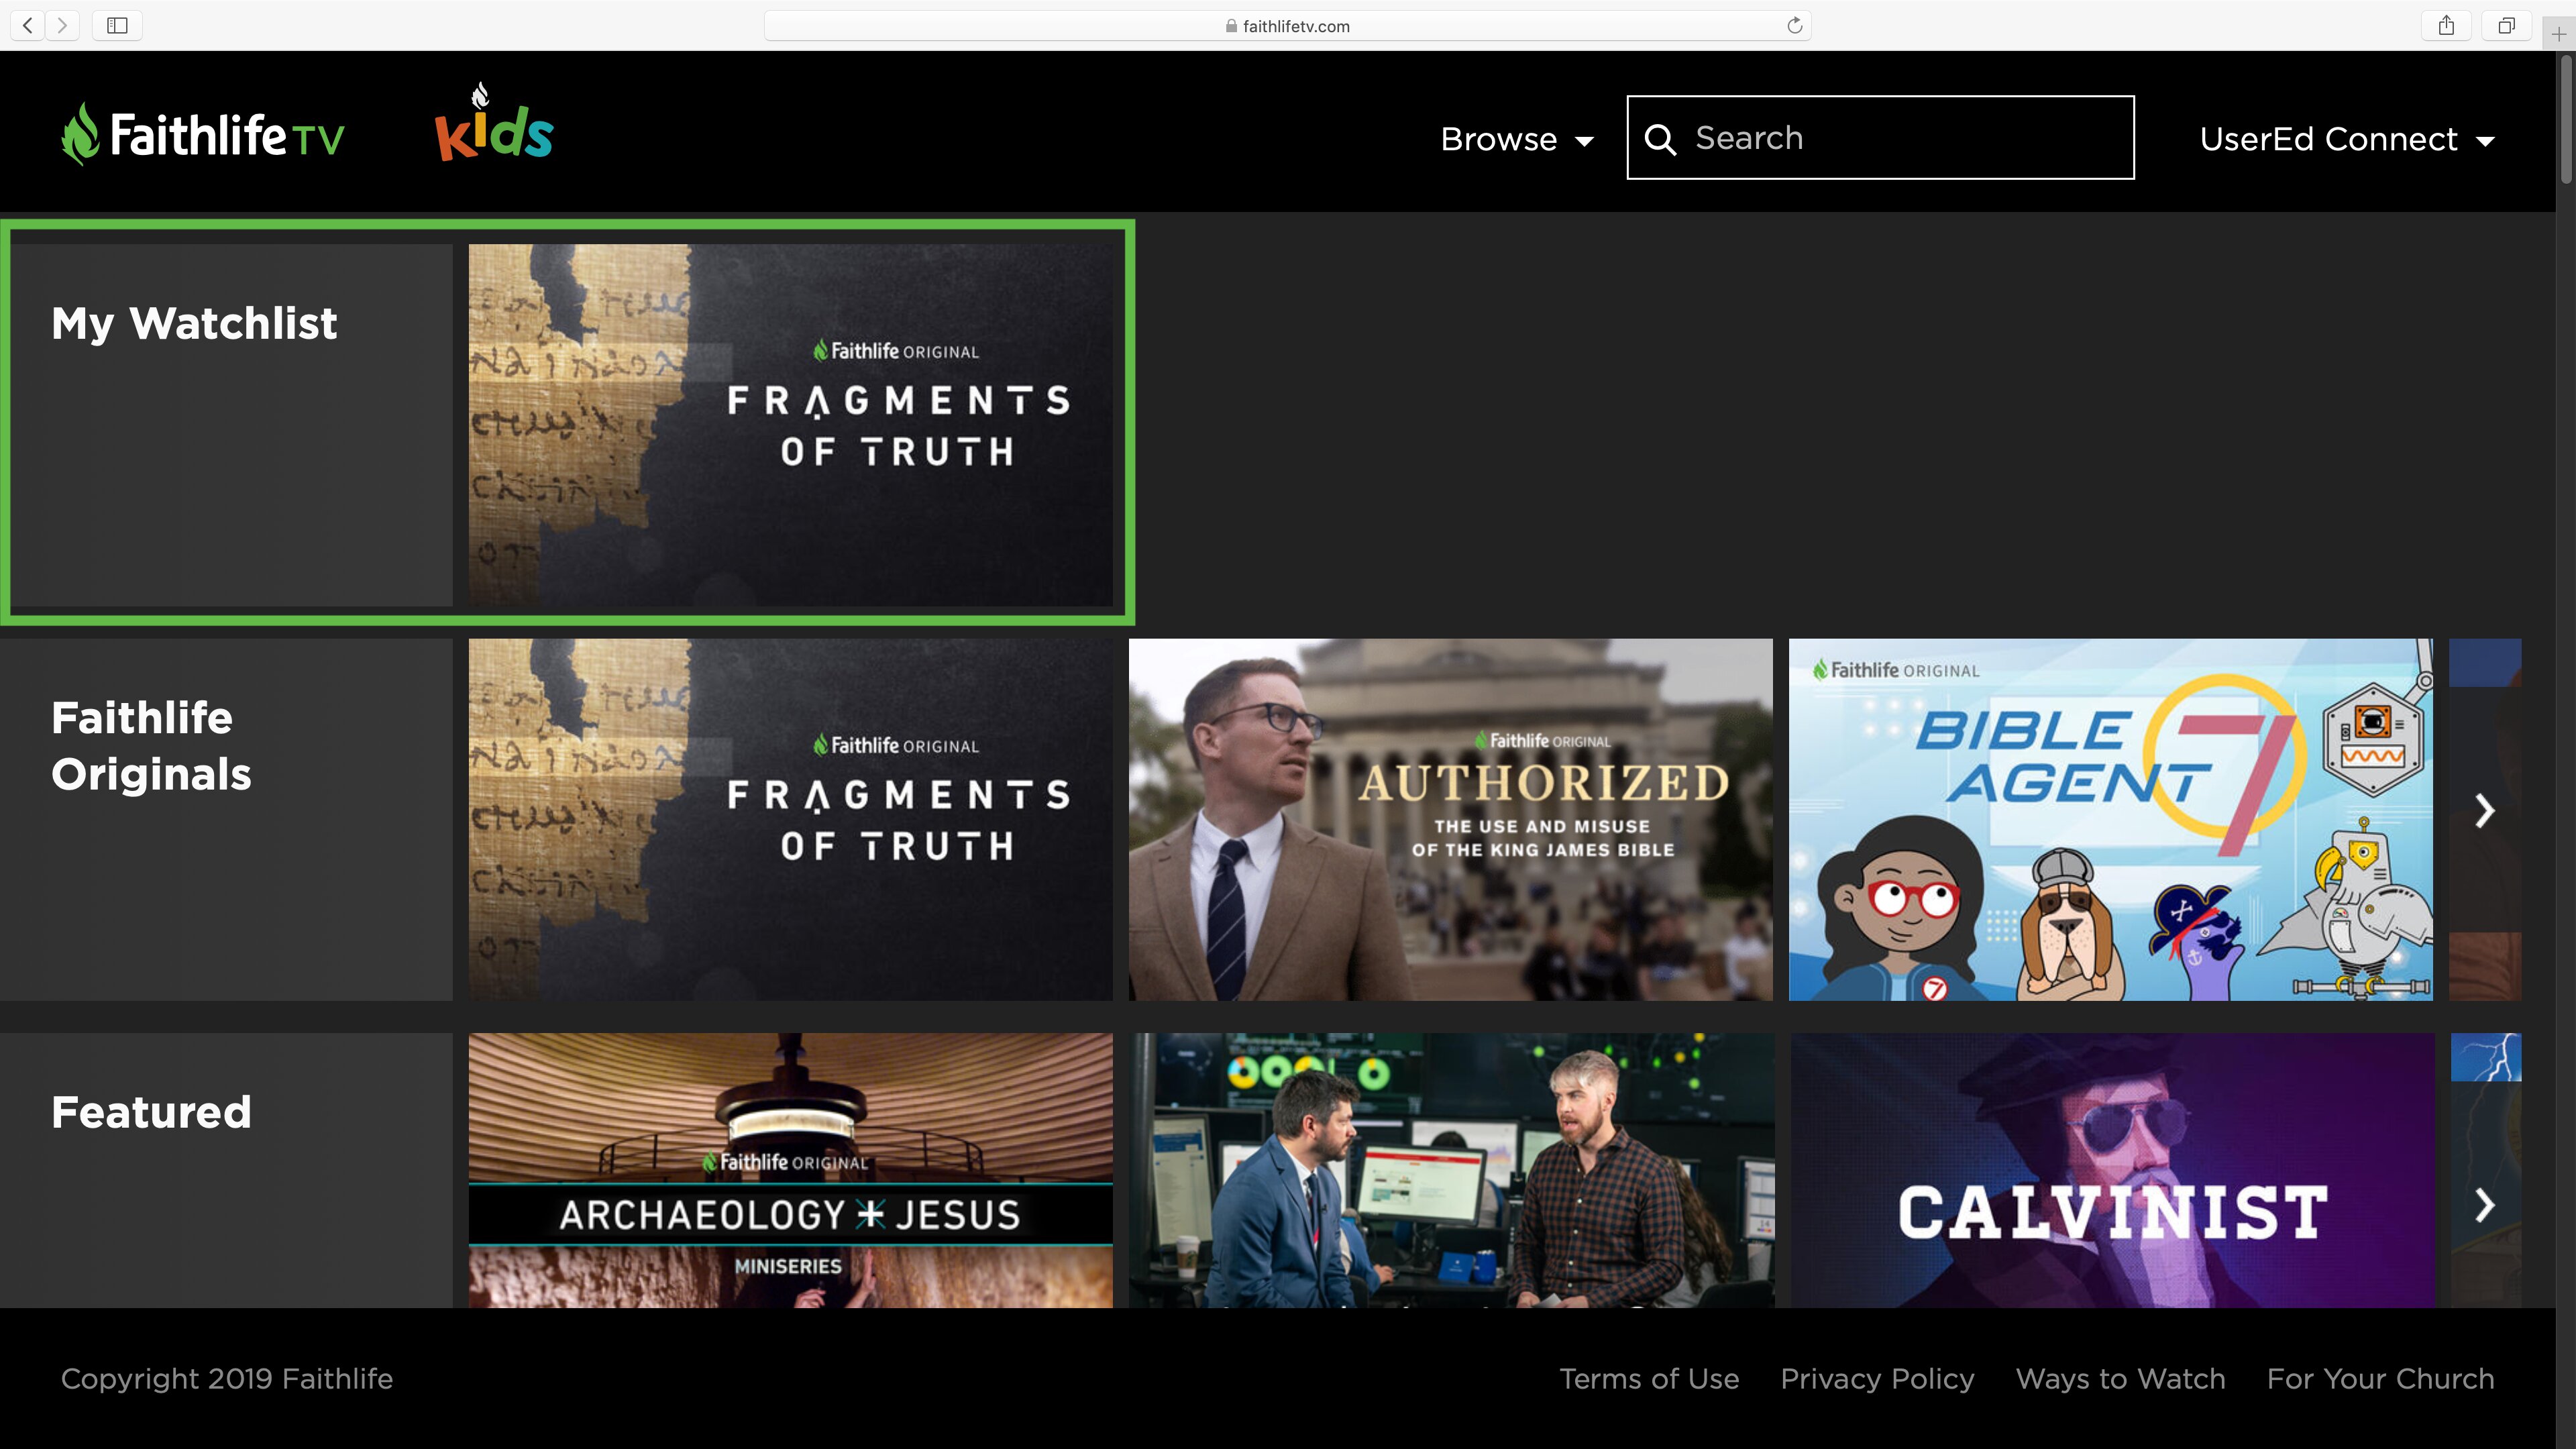
Task: Open the Safari share button
Action: [x=2446, y=25]
